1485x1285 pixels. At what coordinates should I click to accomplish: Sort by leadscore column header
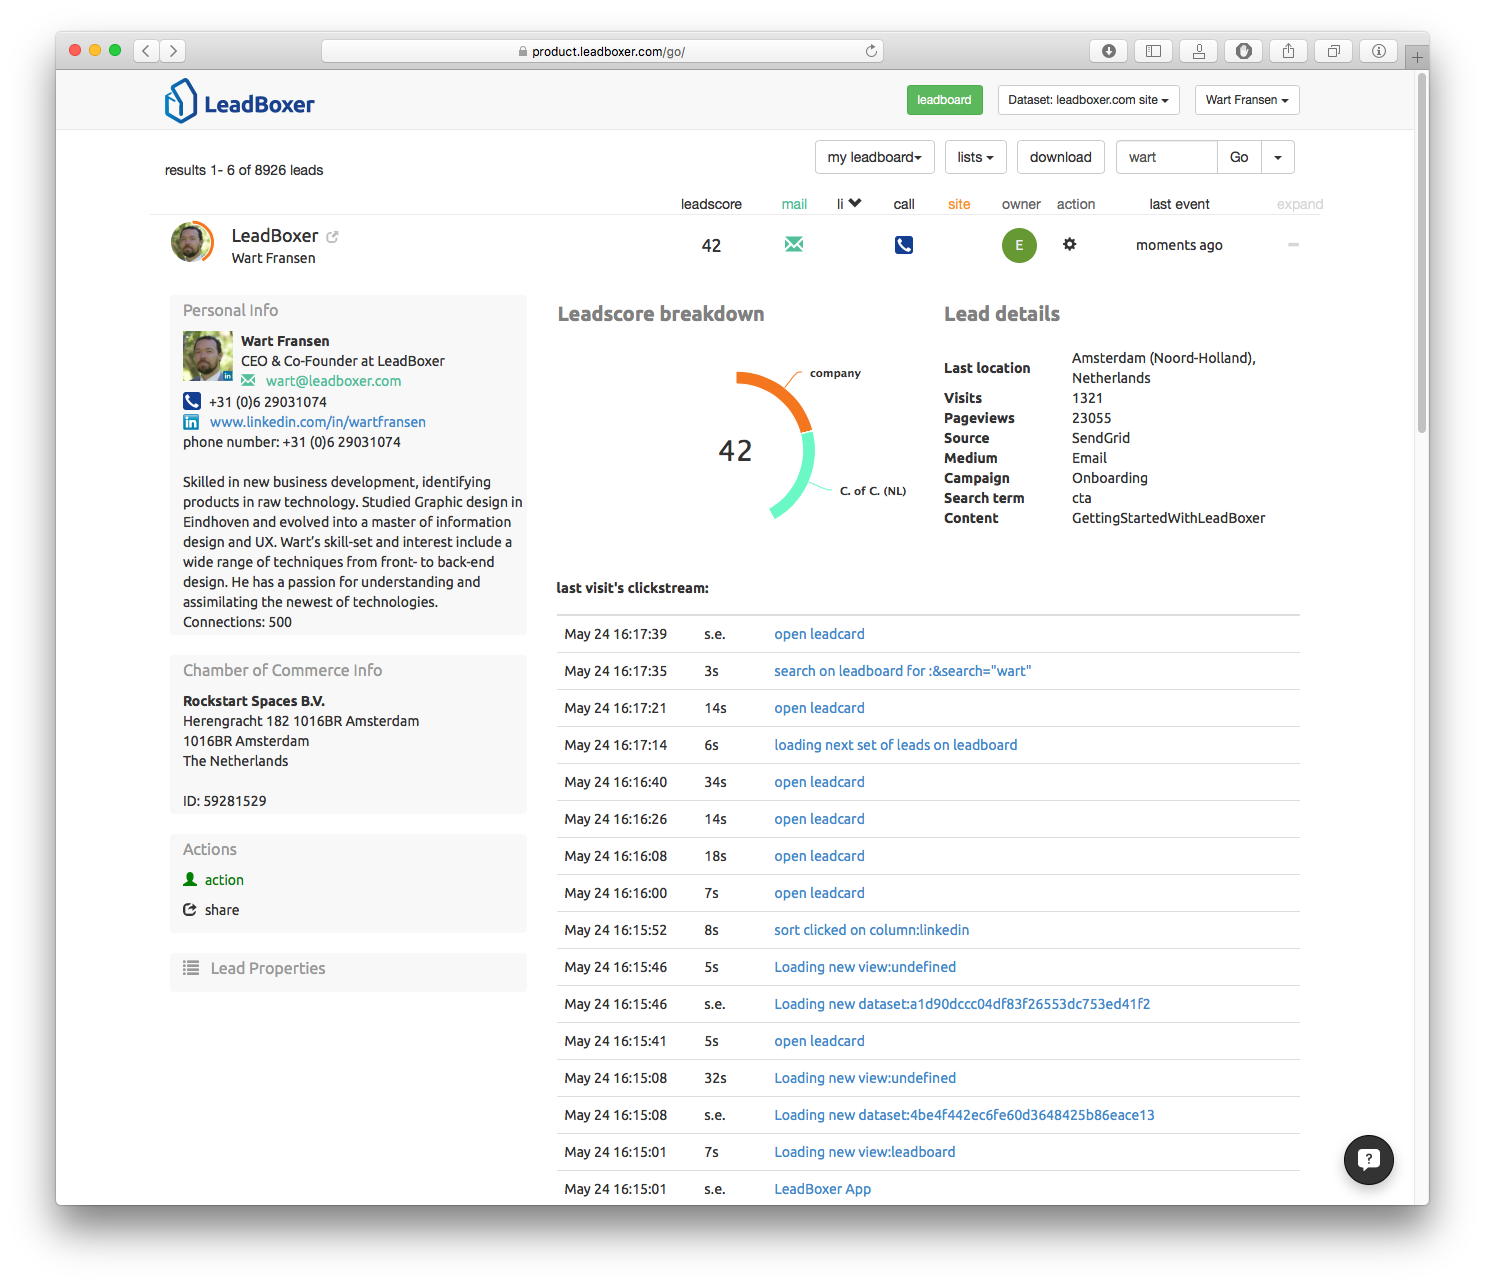click(711, 204)
